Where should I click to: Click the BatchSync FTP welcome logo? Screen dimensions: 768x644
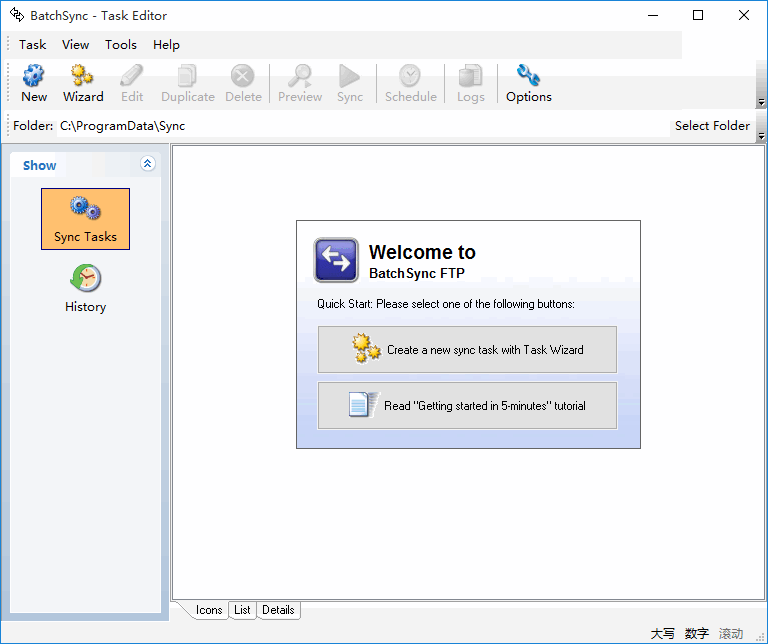pyautogui.click(x=336, y=260)
